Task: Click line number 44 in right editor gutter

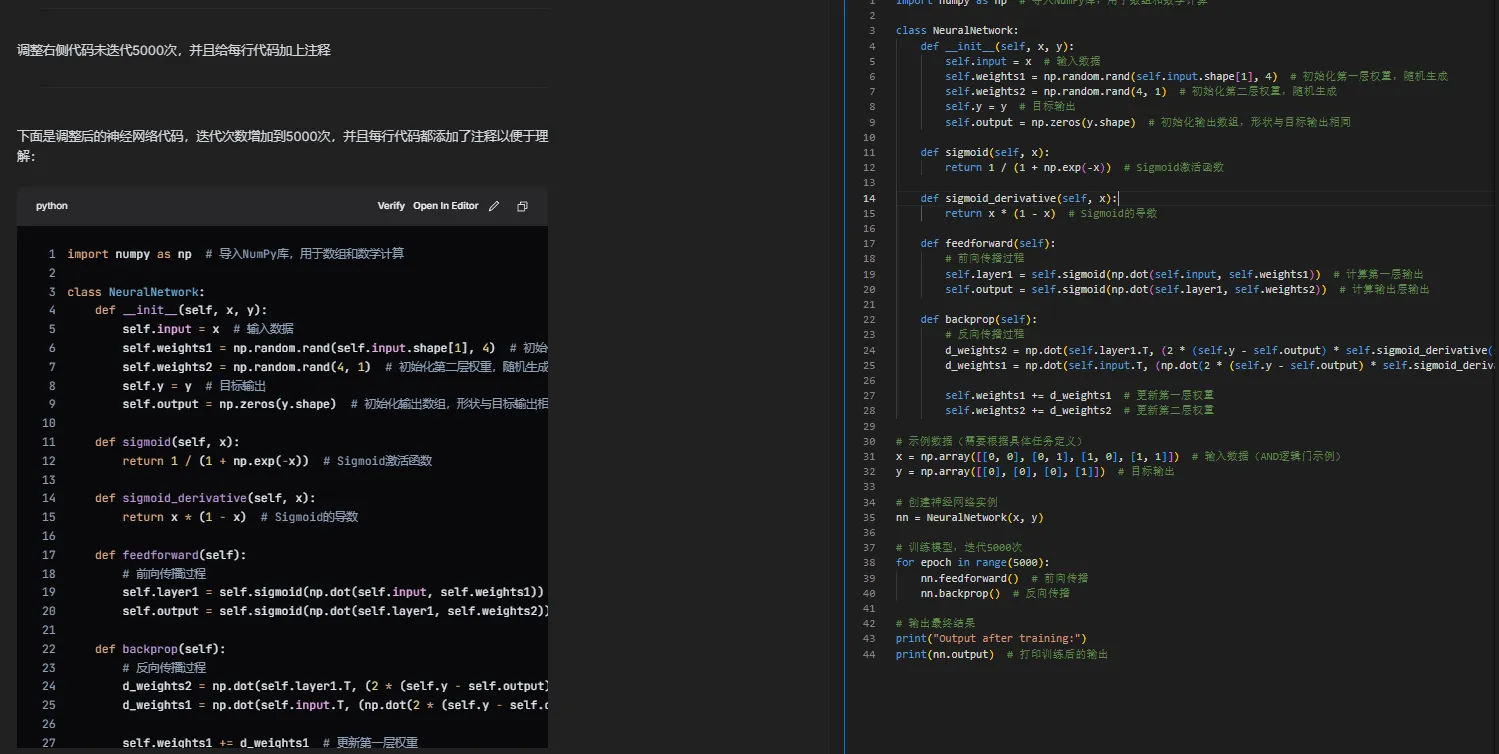Action: tap(870, 654)
